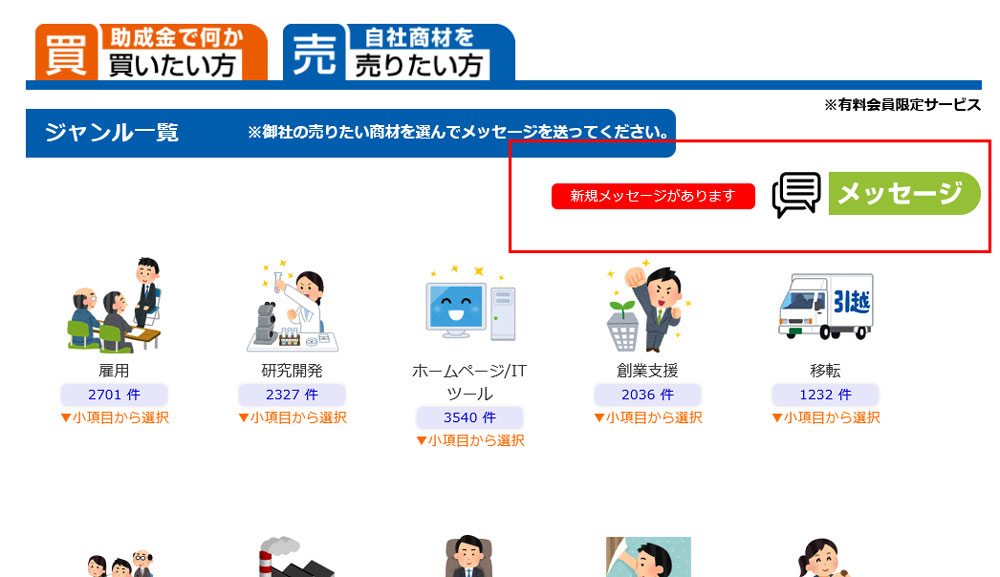Viewport: 1000px width, 577px height.
Task: Expand 小項目から選択 under 創業支援
Action: 647,417
